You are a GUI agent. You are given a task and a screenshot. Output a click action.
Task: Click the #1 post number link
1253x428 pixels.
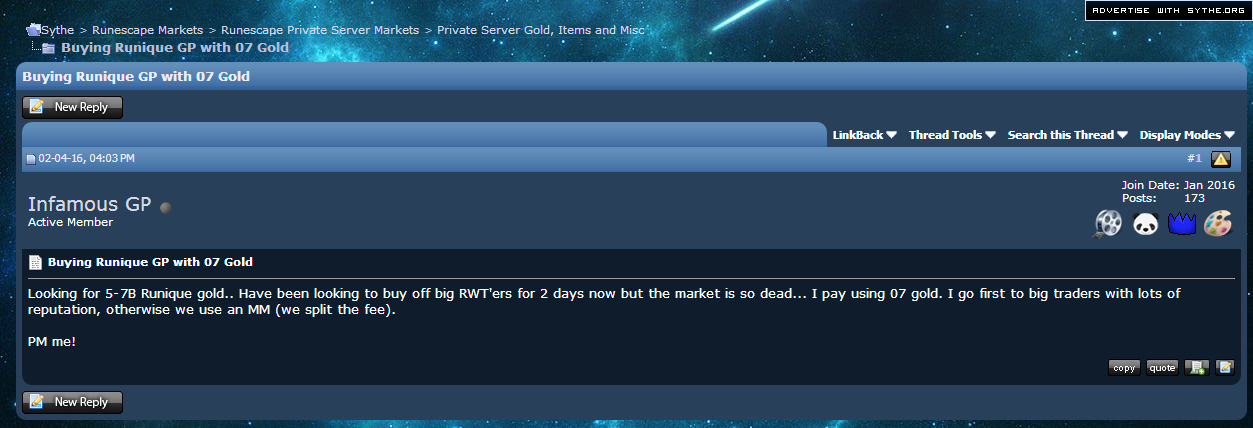tap(1194, 158)
